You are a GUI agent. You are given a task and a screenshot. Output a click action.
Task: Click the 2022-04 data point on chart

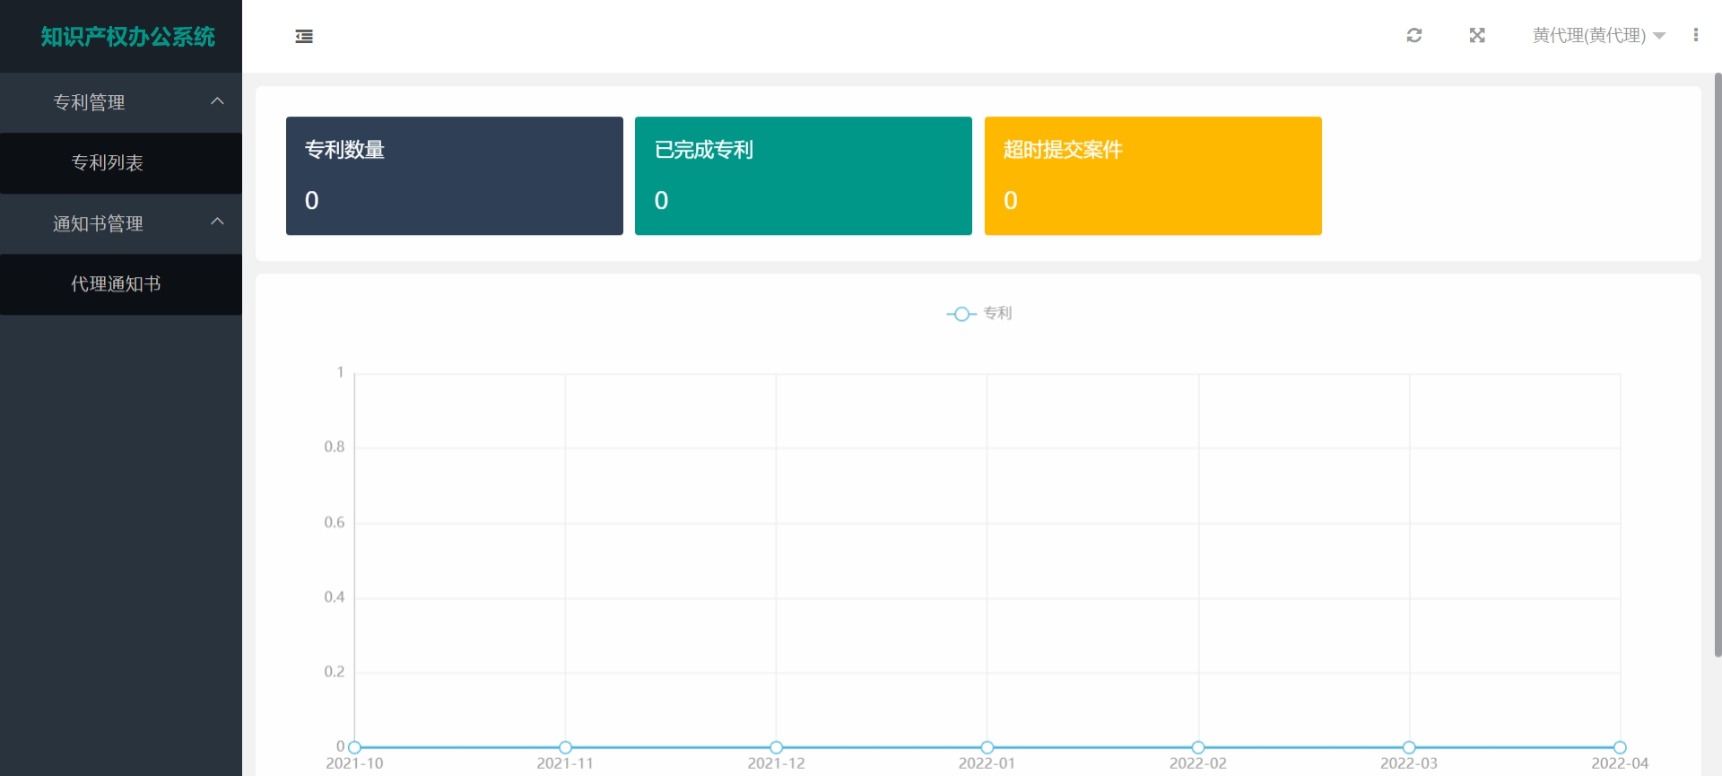[x=1620, y=747]
